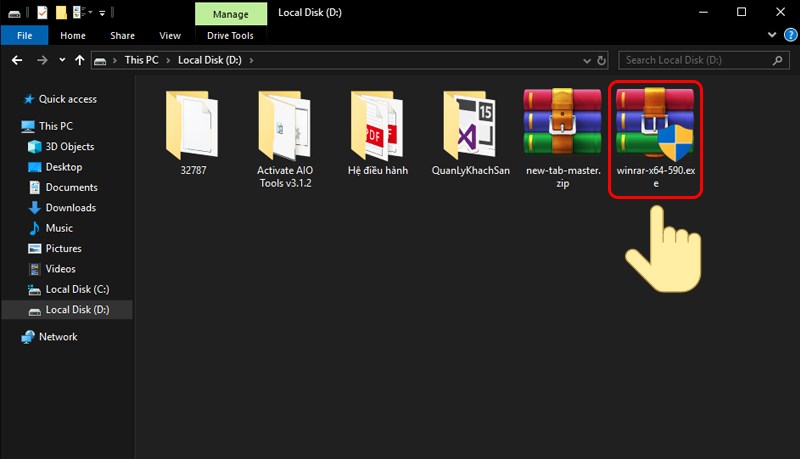Select the Hệ điều hành folder icon
The height and width of the screenshot is (459, 800).
378,124
